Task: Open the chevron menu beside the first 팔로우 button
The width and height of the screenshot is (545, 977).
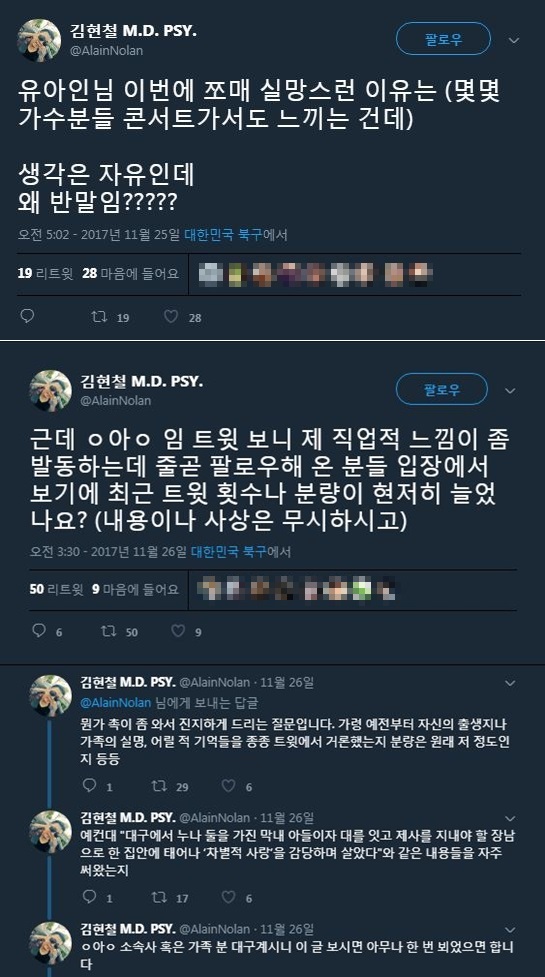Action: point(514,41)
